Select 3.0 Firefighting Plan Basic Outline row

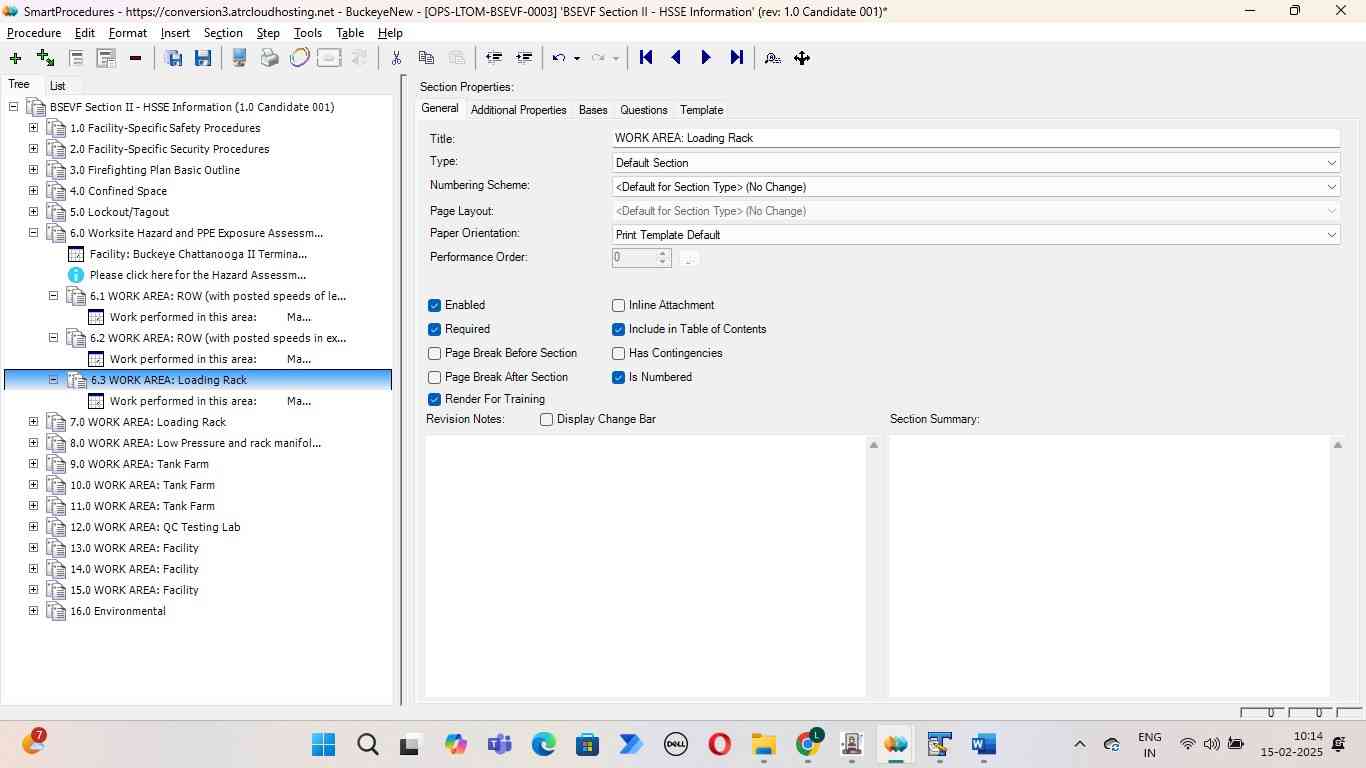click(155, 170)
